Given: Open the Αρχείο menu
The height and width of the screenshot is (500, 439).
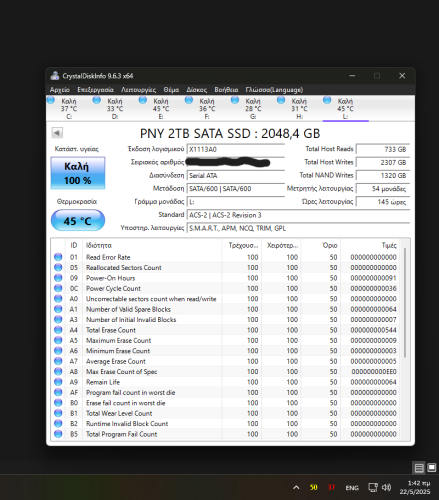Looking at the screenshot, I should tap(60, 90).
